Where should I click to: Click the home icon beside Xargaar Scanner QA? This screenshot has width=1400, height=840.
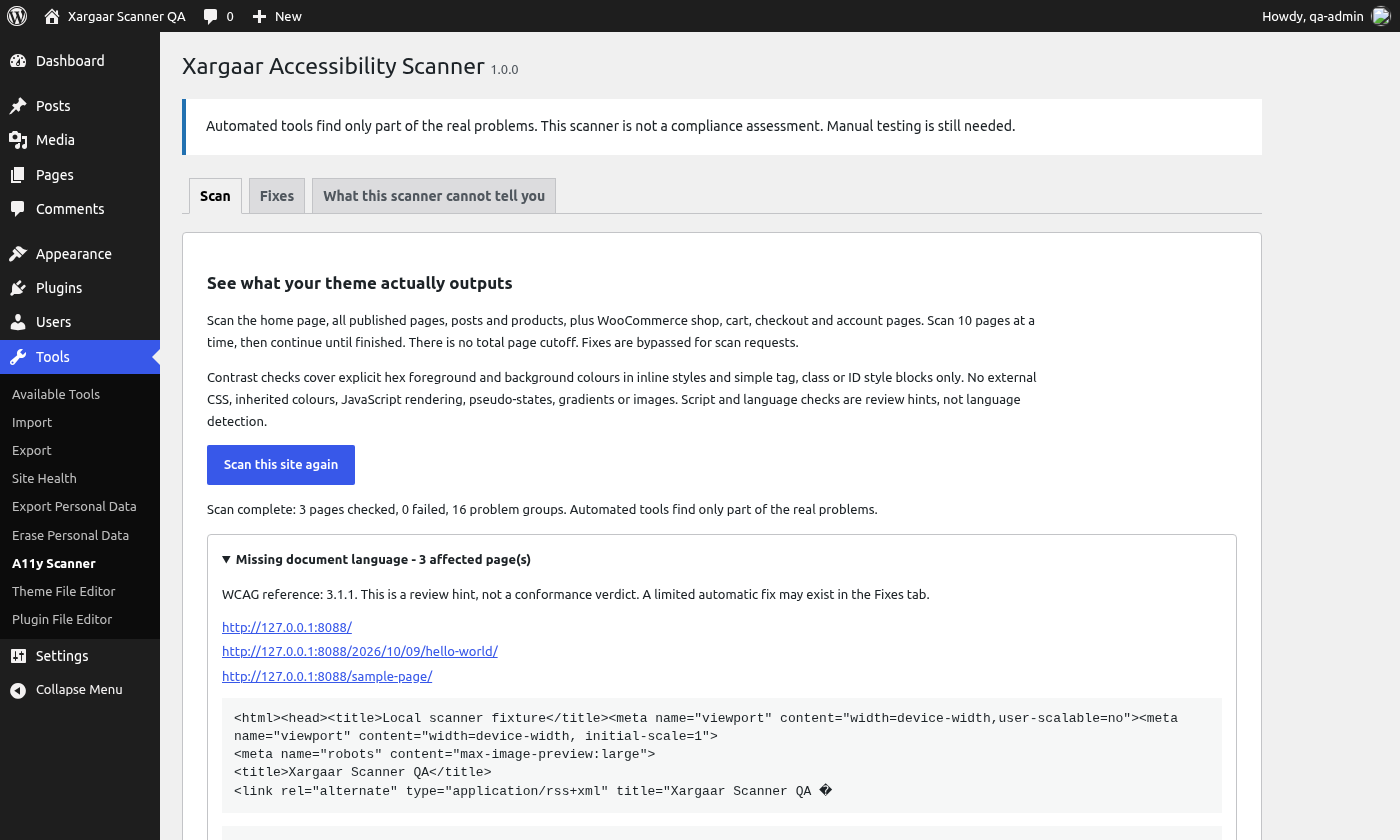[52, 16]
